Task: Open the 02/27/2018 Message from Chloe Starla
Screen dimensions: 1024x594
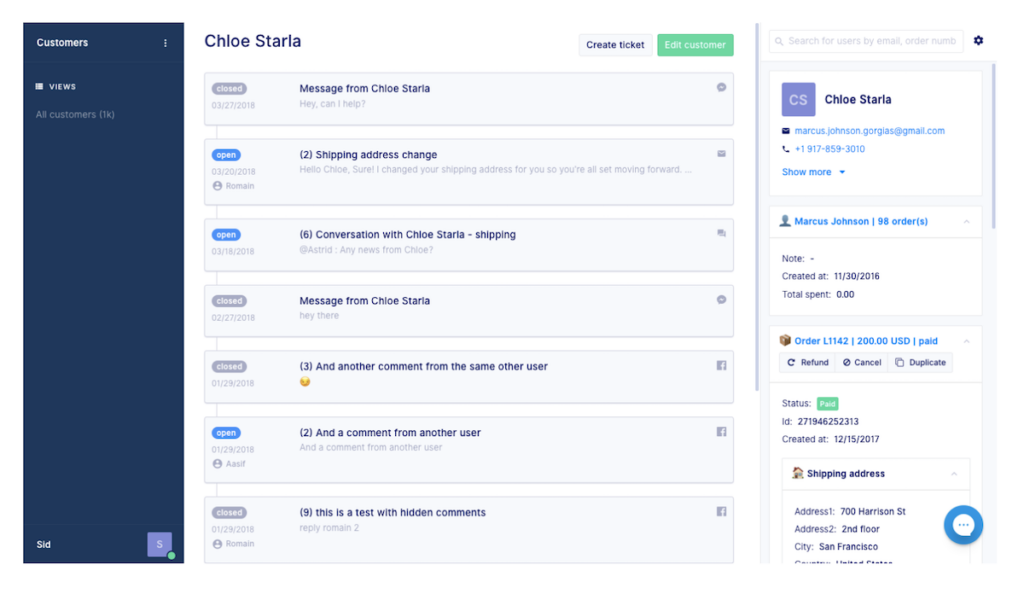Action: (469, 311)
